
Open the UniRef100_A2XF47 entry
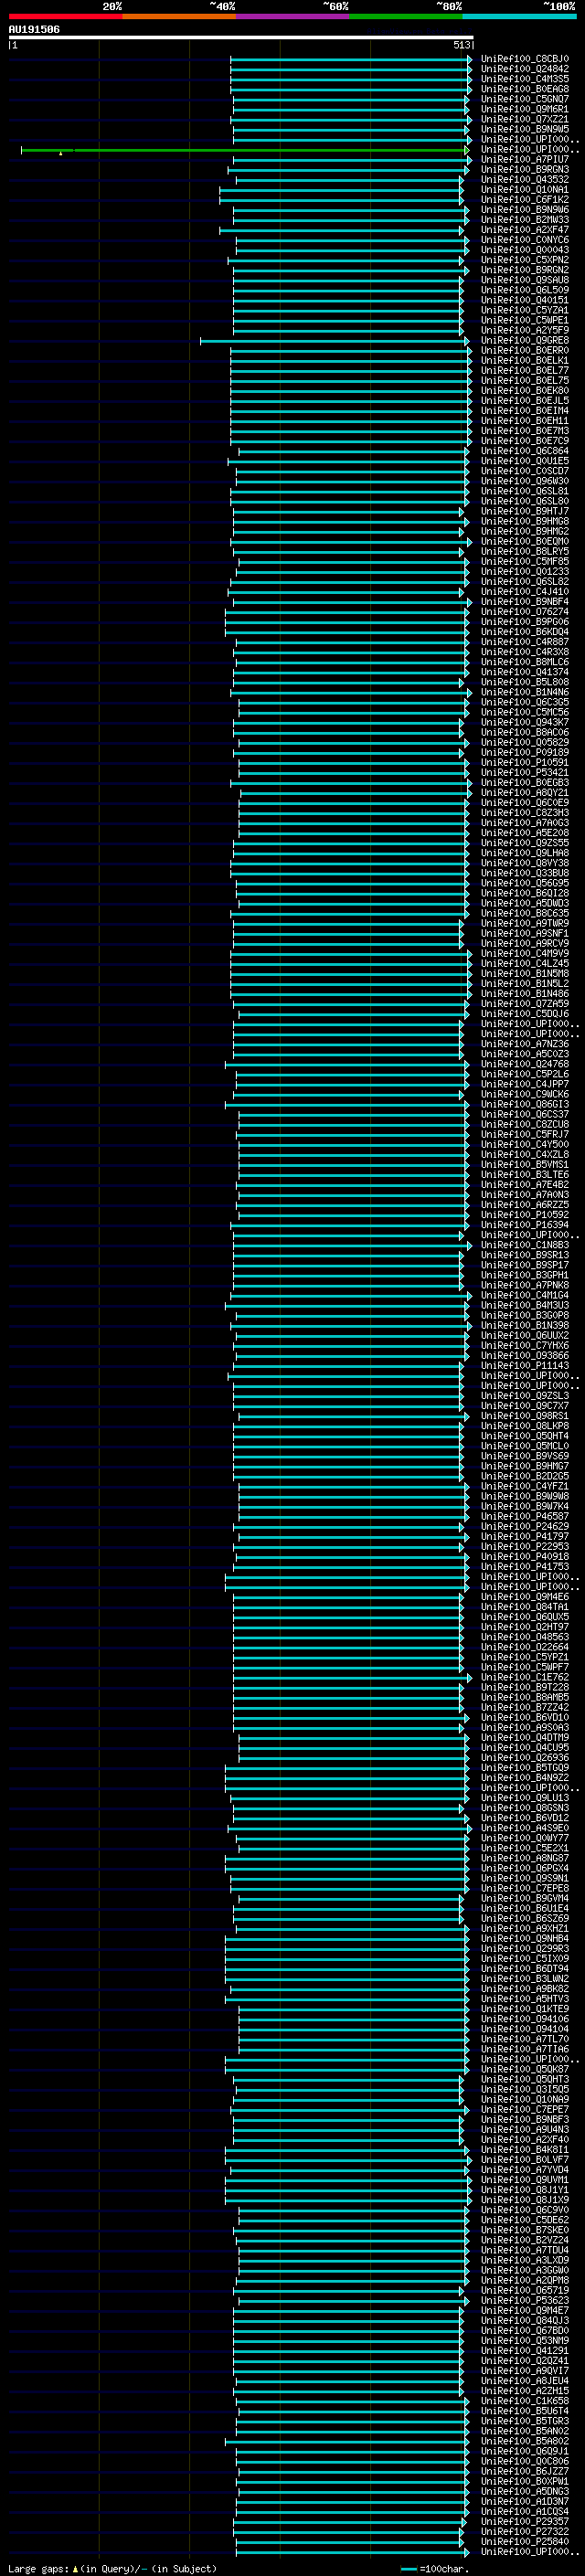coord(524,230)
